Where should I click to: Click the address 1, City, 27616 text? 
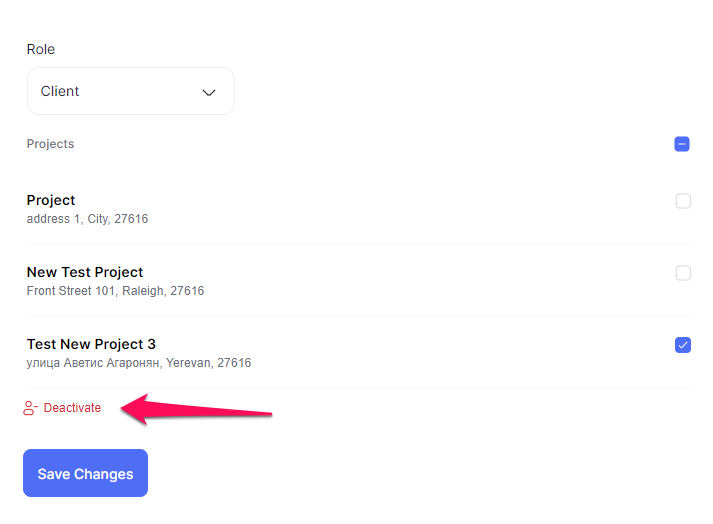click(87, 219)
